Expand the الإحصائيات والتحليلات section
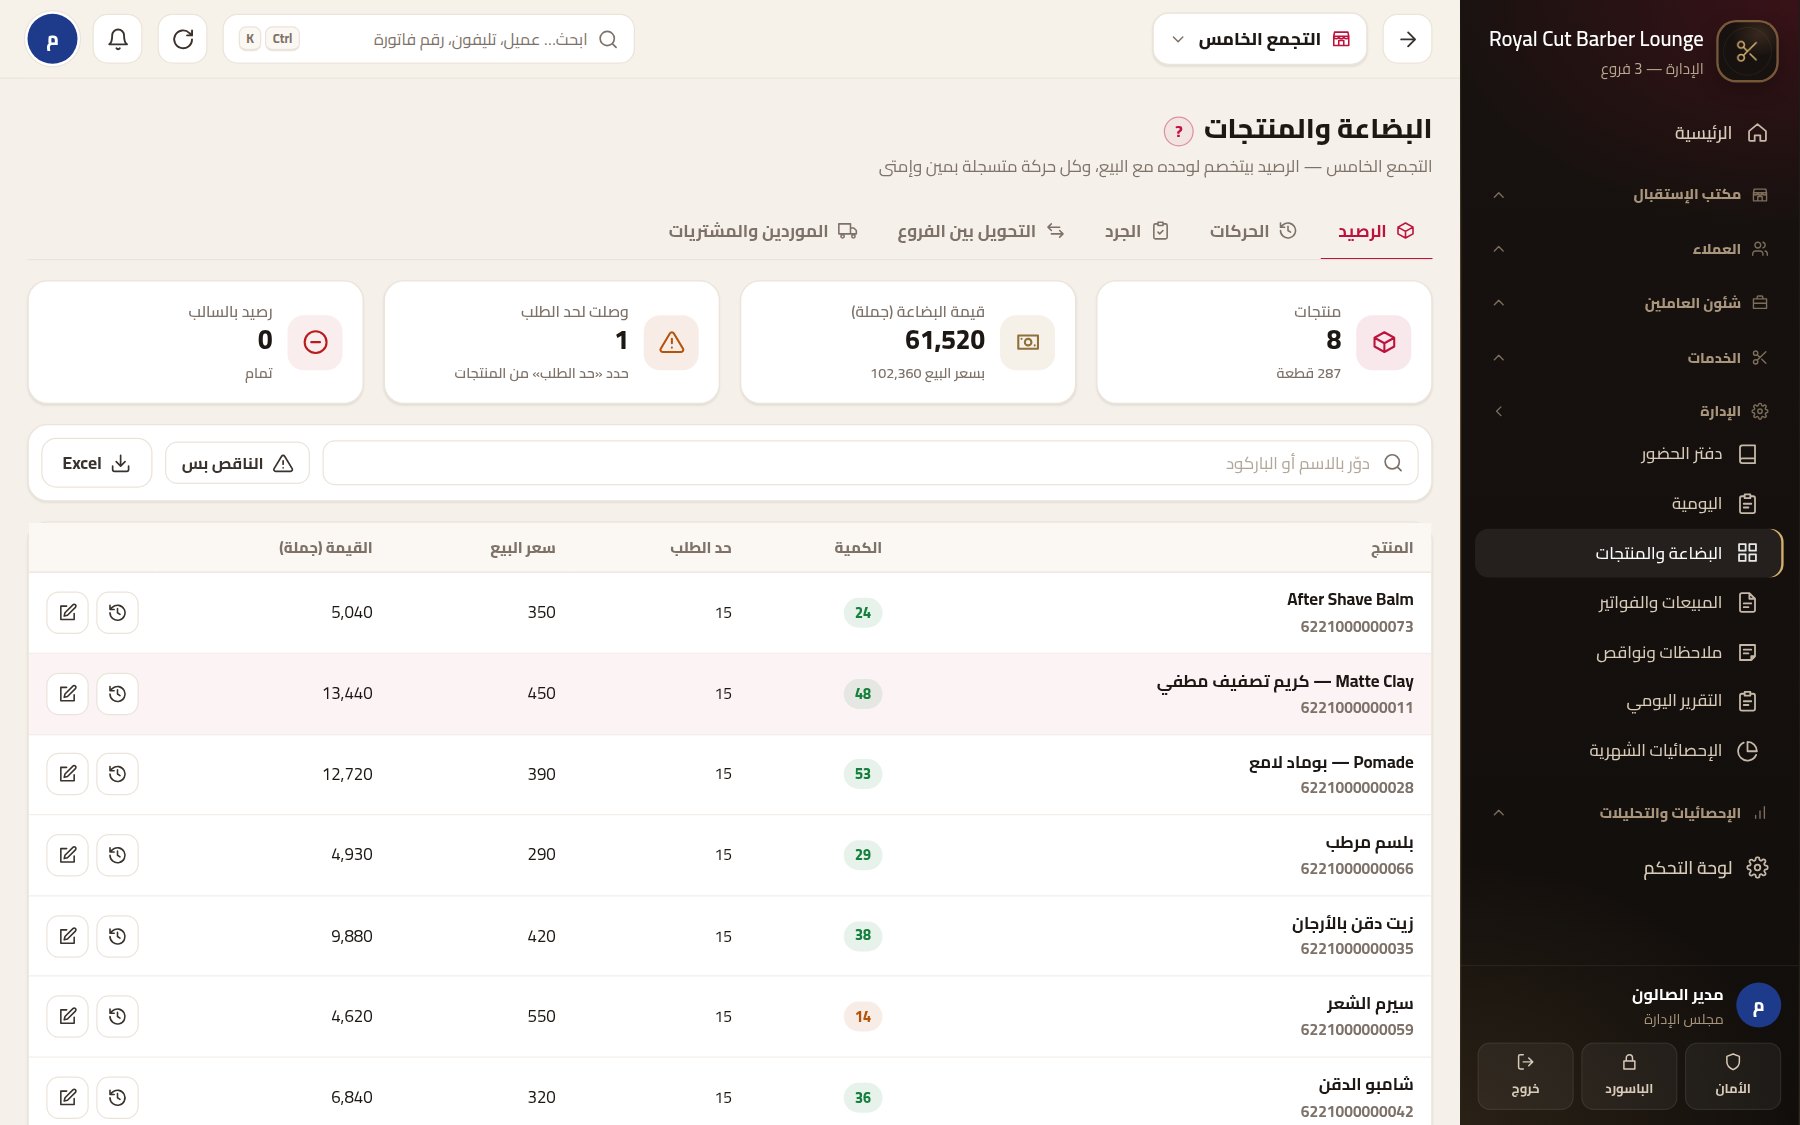 coord(1629,812)
